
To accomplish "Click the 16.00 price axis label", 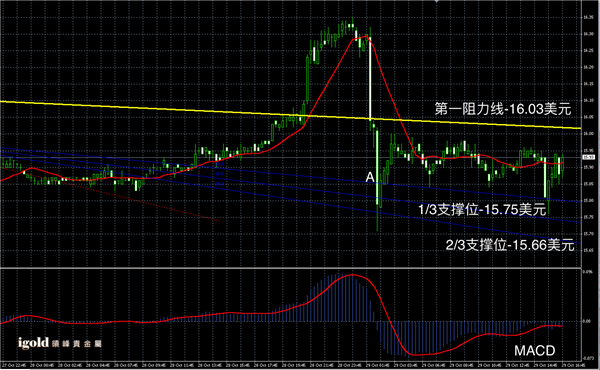I will pos(588,134).
